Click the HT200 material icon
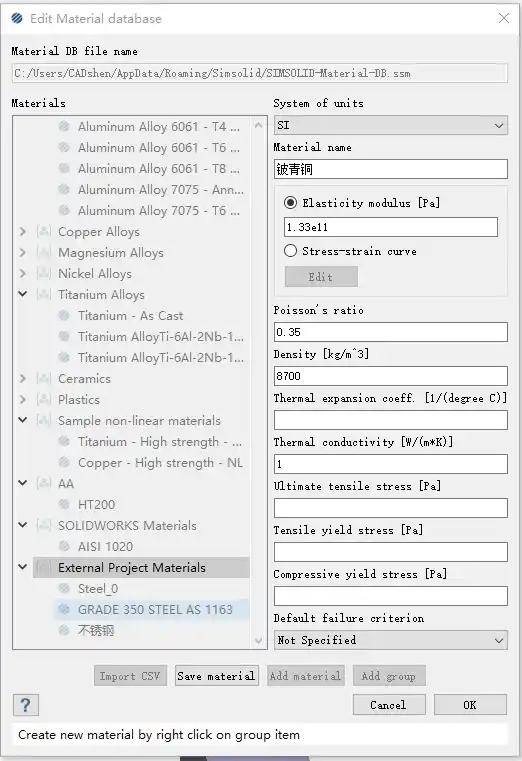Screen dimensions: 522x761 coord(64,504)
